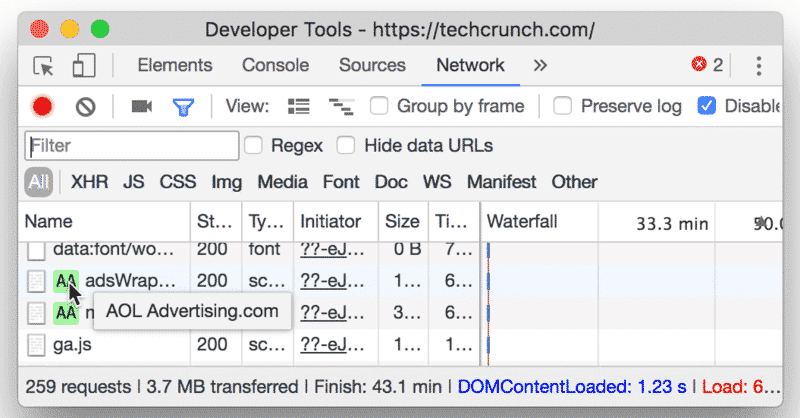The height and width of the screenshot is (418, 800).
Task: Toggle the device toolbar icon
Action: 83,66
